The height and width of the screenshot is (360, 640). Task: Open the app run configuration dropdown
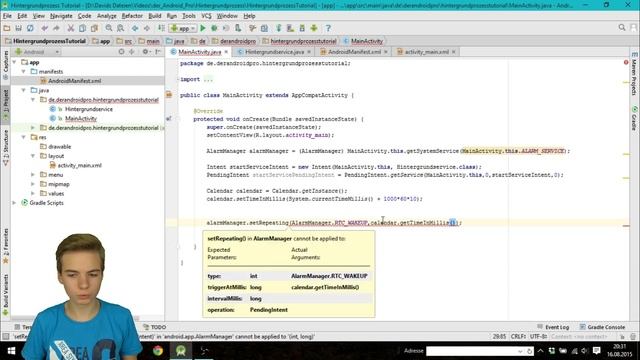[x=183, y=28]
